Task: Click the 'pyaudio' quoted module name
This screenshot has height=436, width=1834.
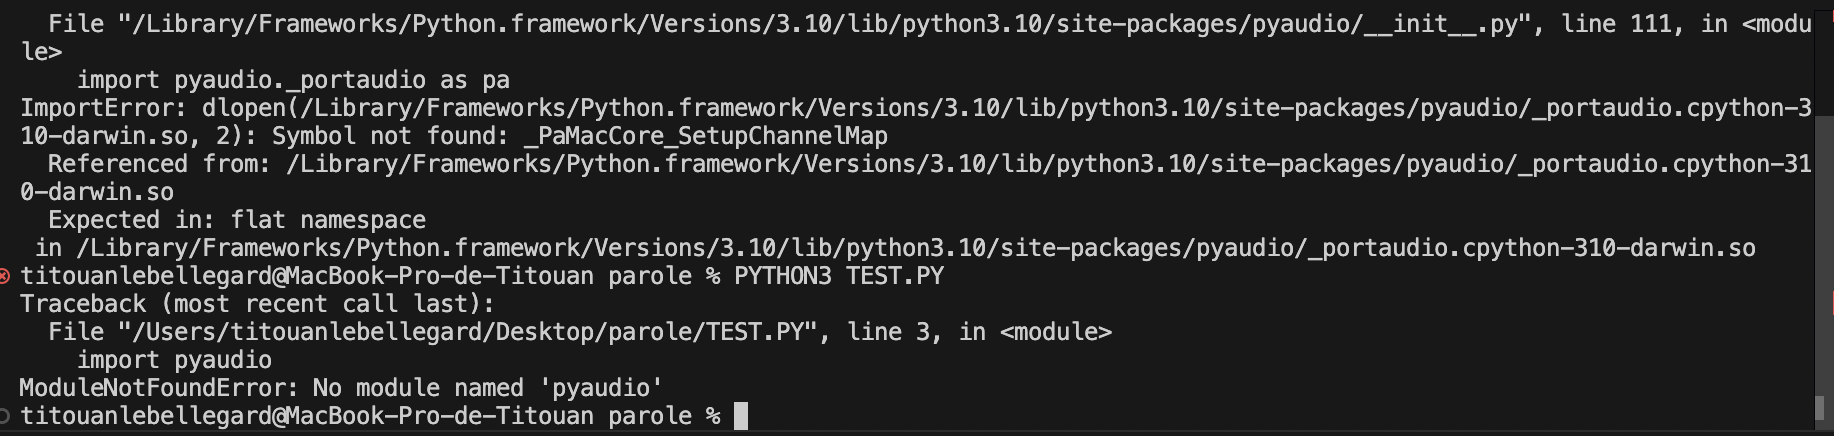Action: pyautogui.click(x=607, y=388)
